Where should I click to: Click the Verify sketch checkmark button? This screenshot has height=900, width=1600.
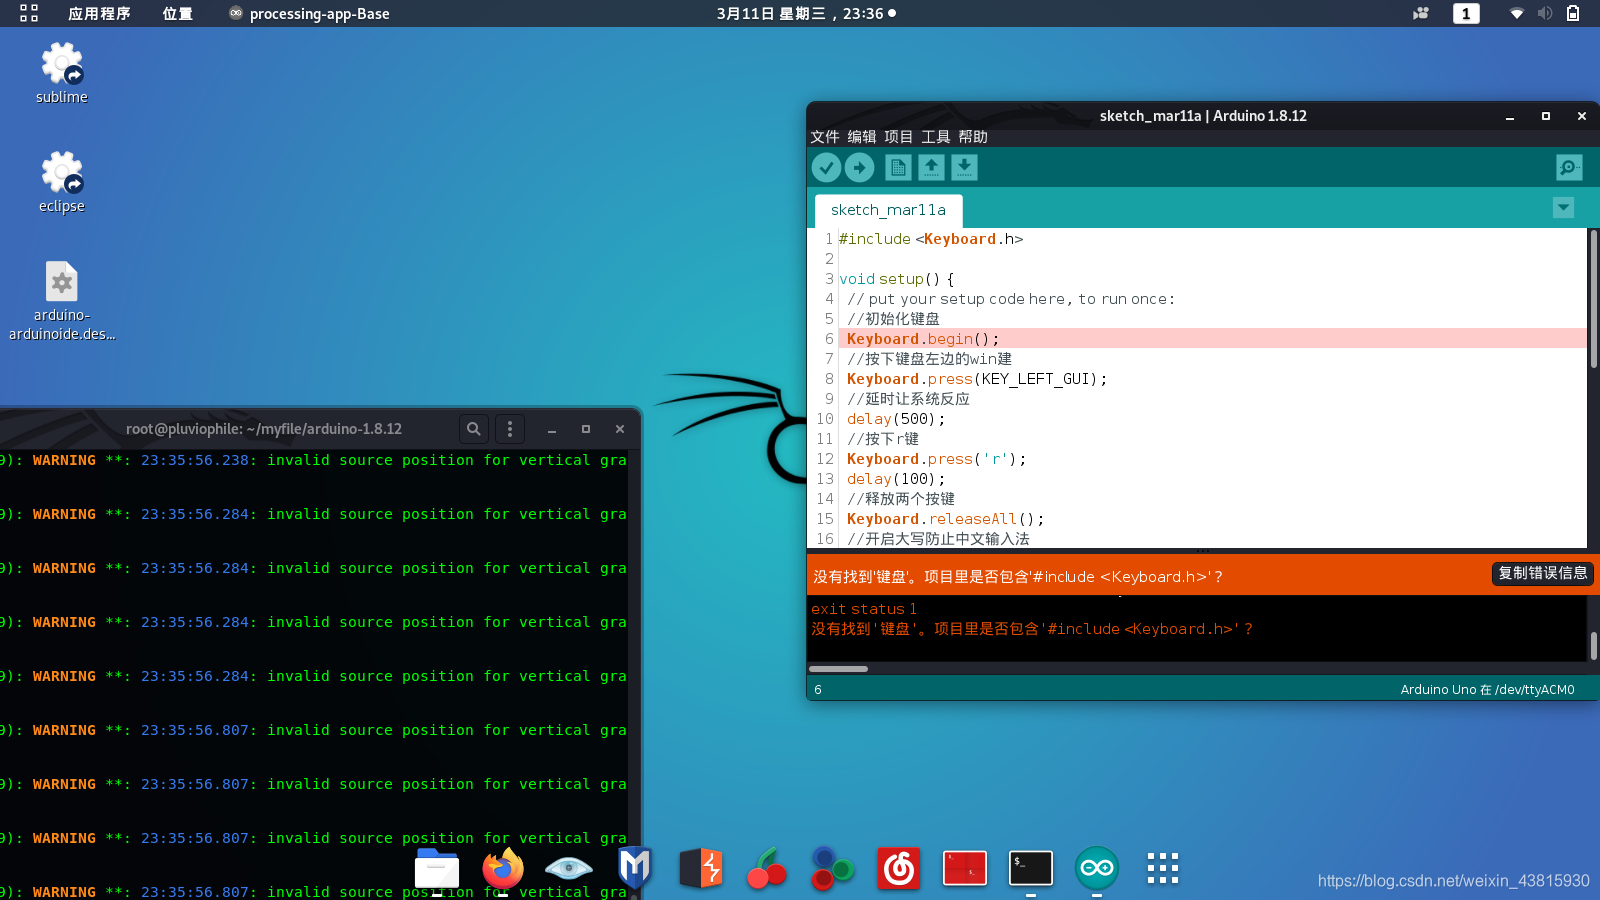click(826, 168)
